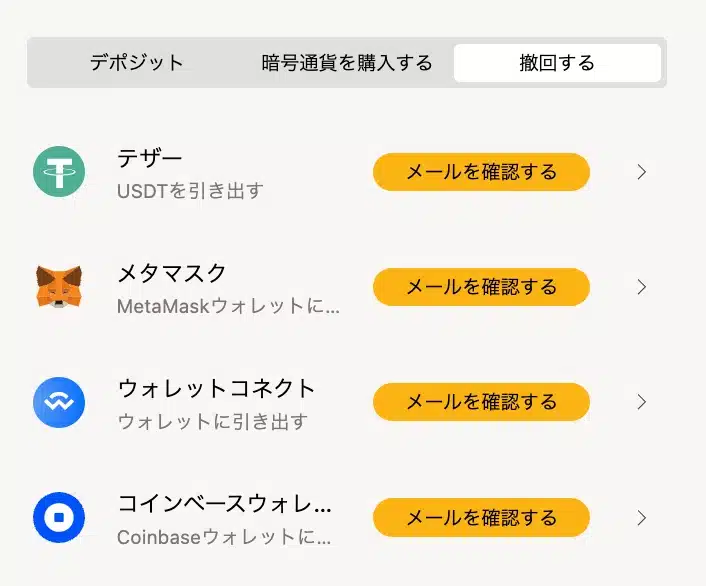Click メールを確認する button next to メタマスク
The height and width of the screenshot is (586, 706).
481,287
